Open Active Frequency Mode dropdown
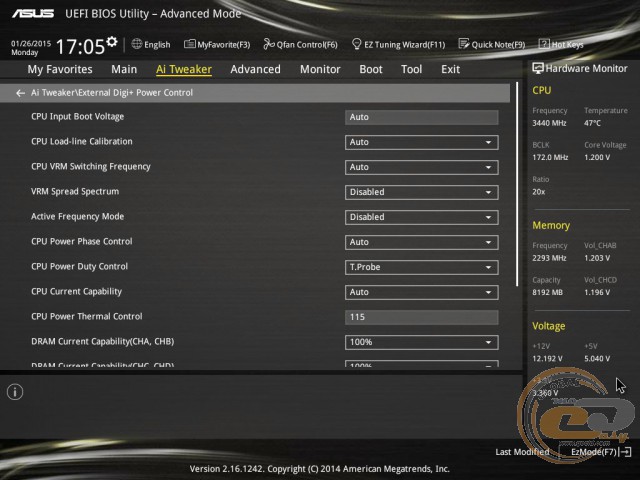This screenshot has width=640, height=480. (422, 217)
